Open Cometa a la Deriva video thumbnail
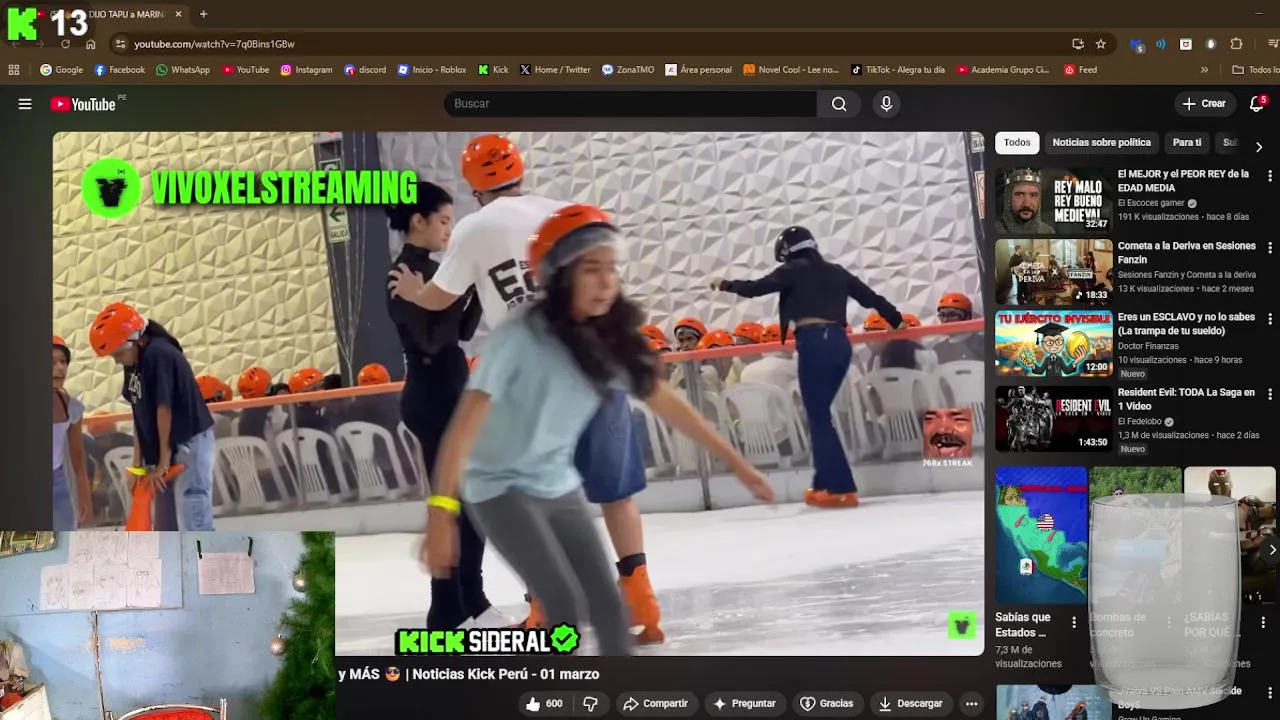The image size is (1280, 720). pyautogui.click(x=1053, y=272)
